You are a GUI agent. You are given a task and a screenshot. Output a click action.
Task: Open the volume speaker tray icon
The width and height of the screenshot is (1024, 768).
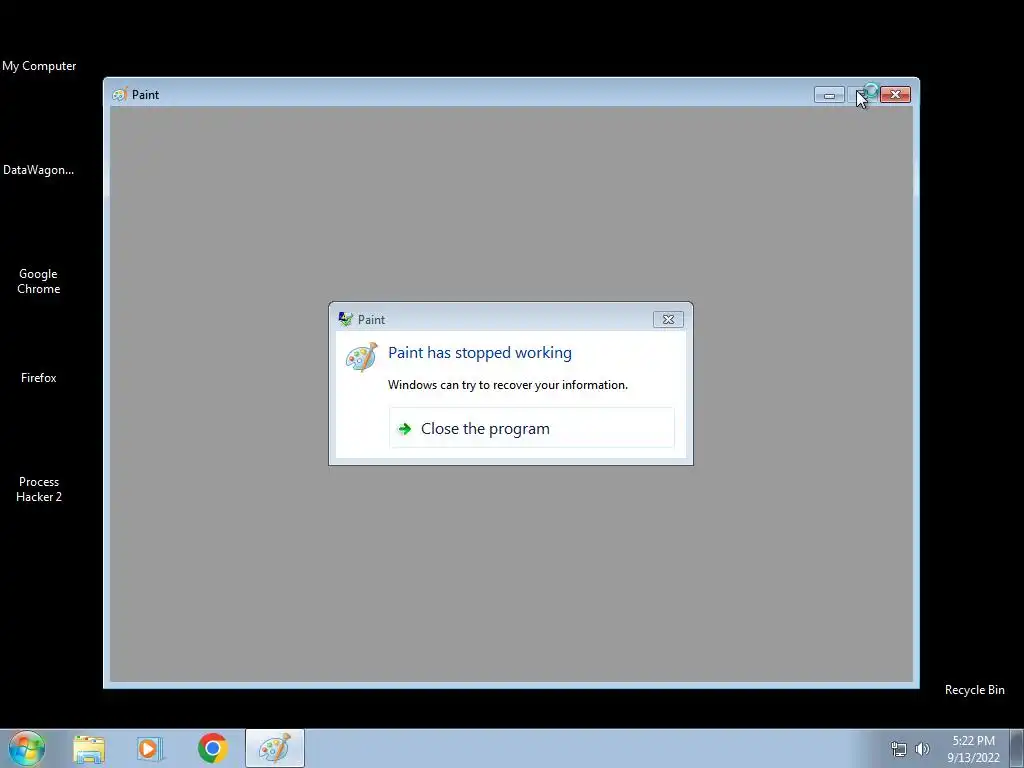922,749
